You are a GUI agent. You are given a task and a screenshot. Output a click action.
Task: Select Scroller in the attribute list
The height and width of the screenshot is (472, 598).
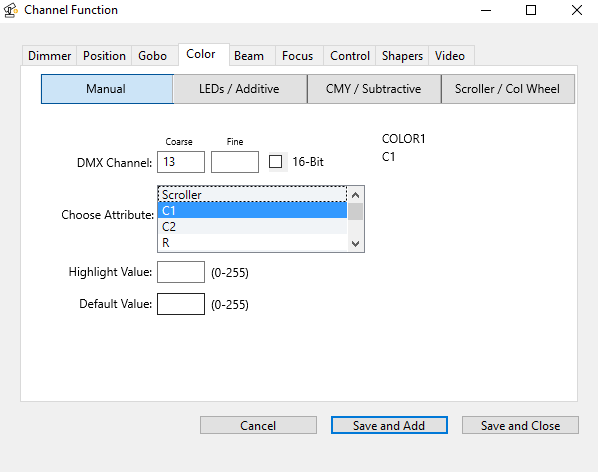tap(252, 194)
